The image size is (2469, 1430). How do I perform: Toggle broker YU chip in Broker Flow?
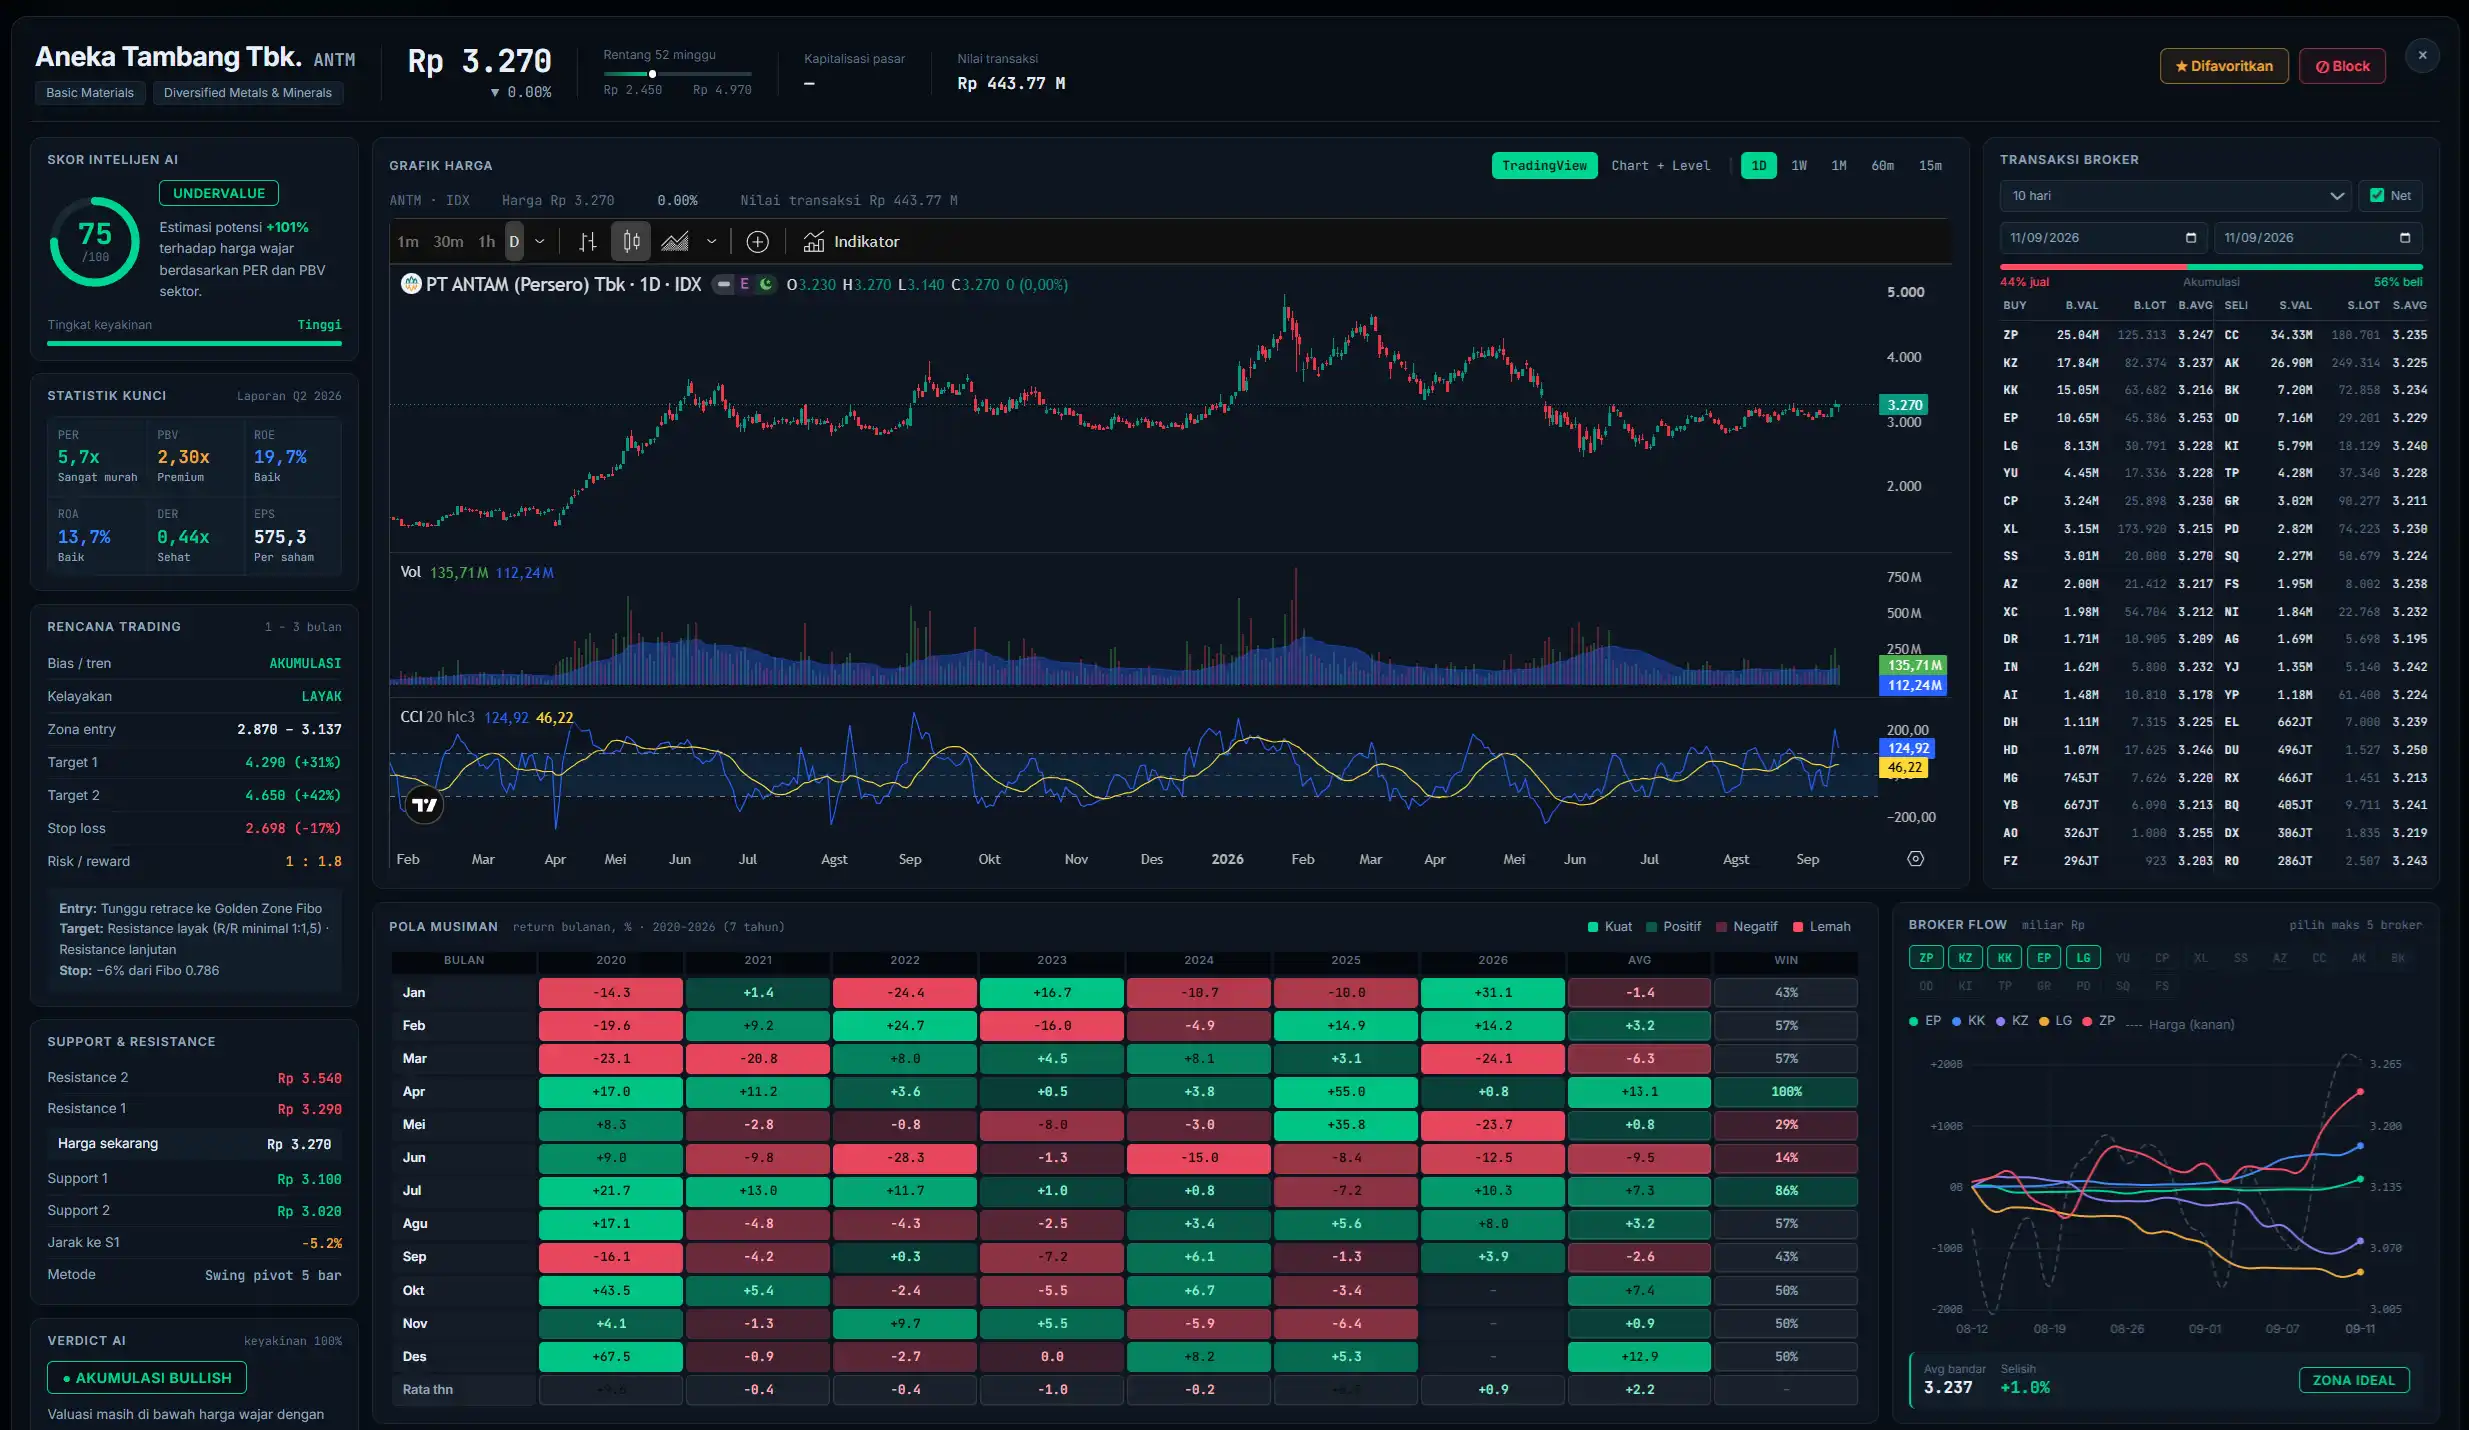click(2122, 958)
